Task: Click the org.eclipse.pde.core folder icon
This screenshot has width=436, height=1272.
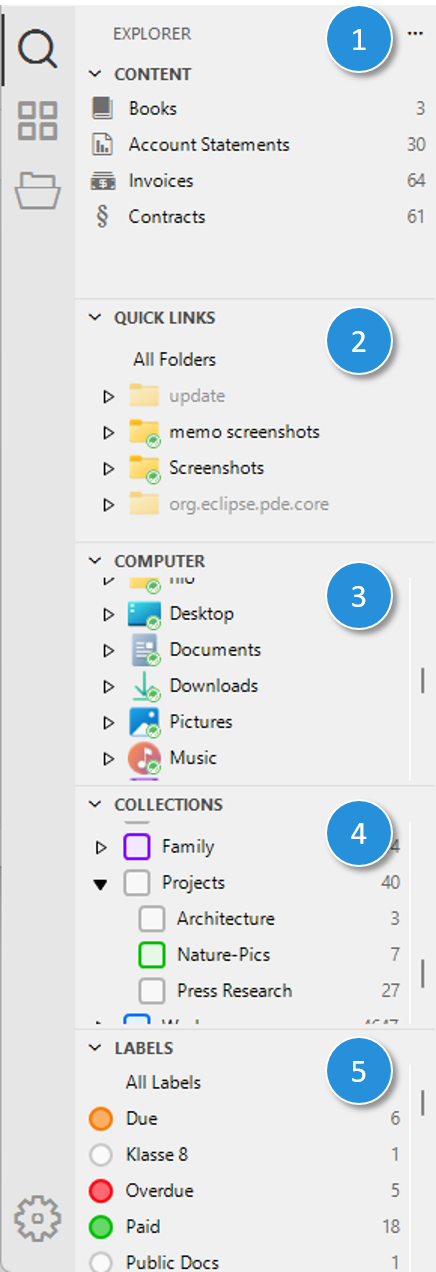Action: pyautogui.click(x=145, y=504)
